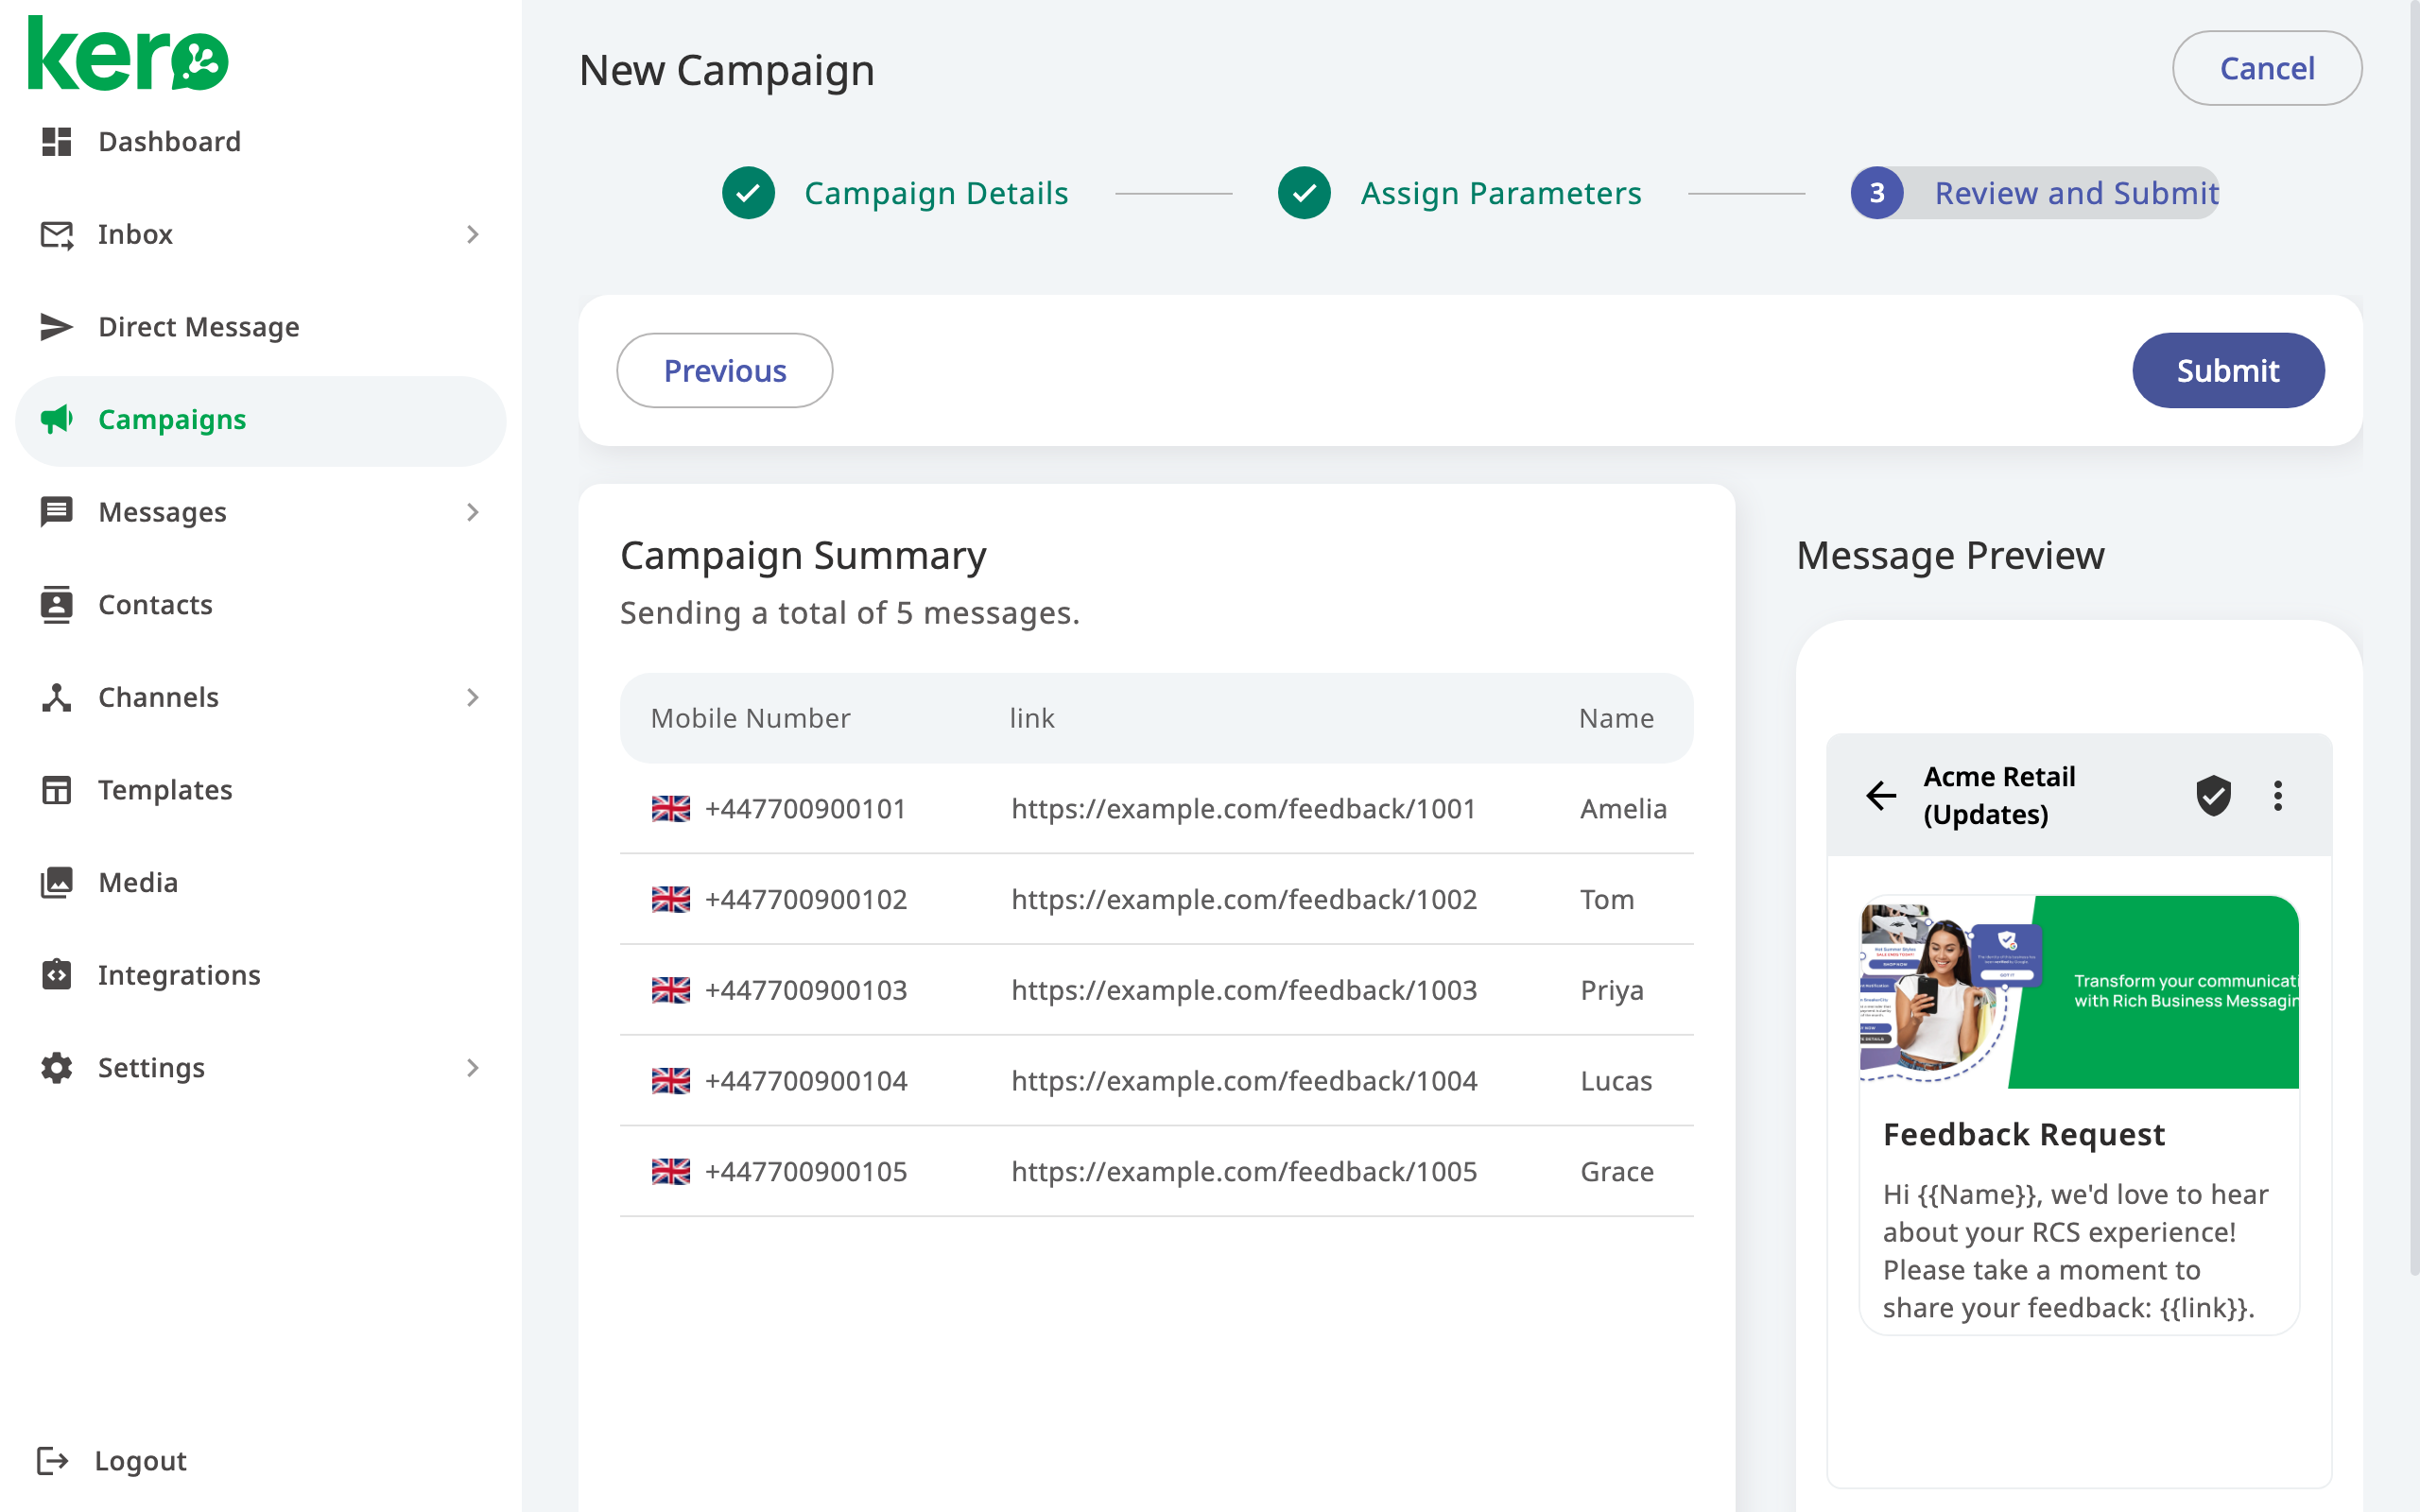
Task: Select the Direct Message paper plane icon
Action: tap(56, 327)
